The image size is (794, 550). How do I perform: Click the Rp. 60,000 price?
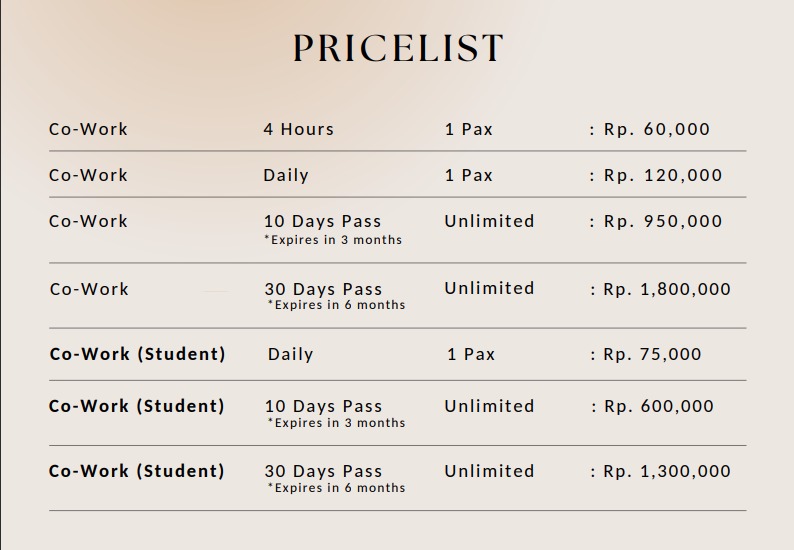(x=656, y=129)
